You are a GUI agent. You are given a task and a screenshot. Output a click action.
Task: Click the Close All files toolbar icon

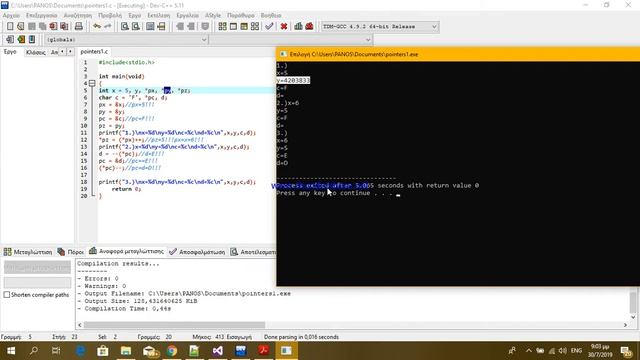coord(64,27)
